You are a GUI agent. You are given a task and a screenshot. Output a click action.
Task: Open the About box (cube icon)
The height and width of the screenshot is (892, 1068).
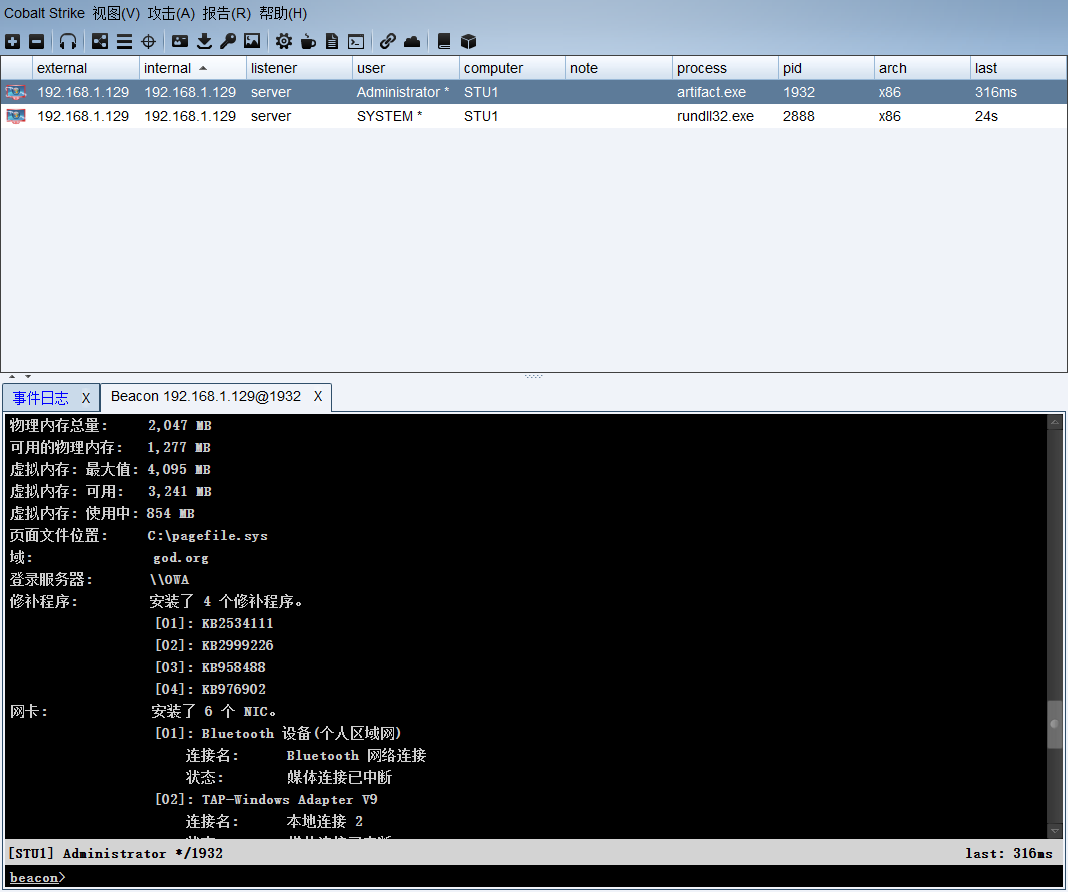[x=469, y=42]
